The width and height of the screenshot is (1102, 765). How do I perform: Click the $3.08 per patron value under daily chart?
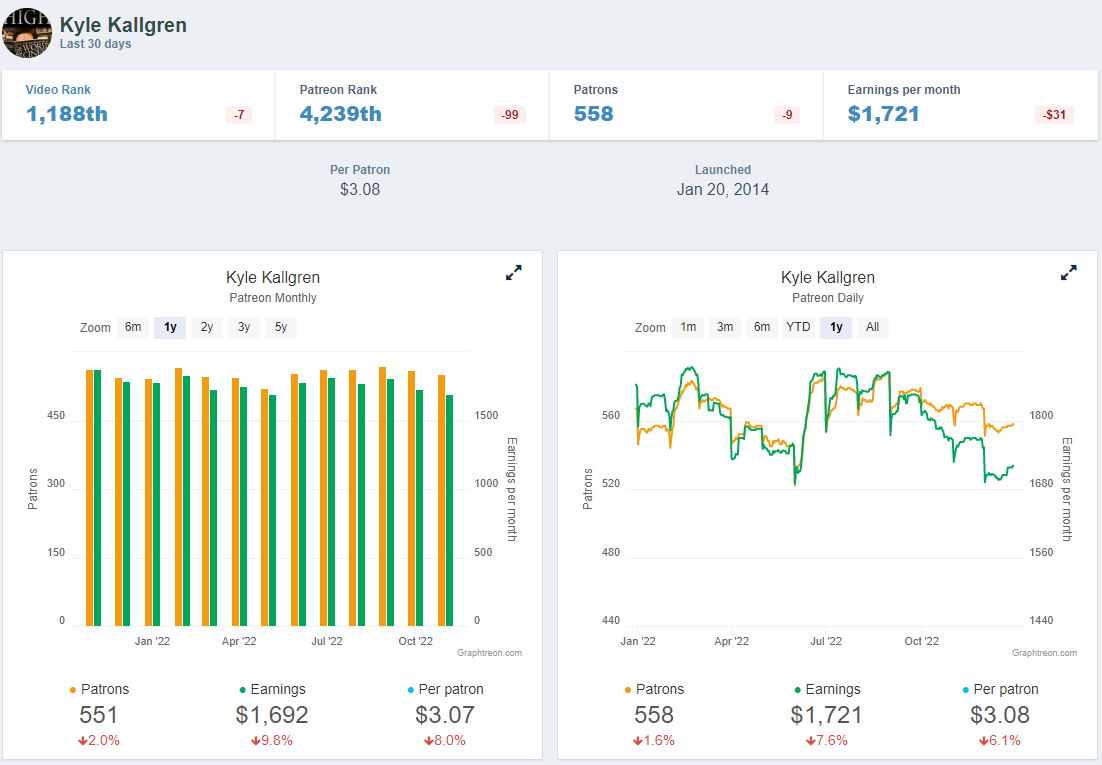[1000, 714]
